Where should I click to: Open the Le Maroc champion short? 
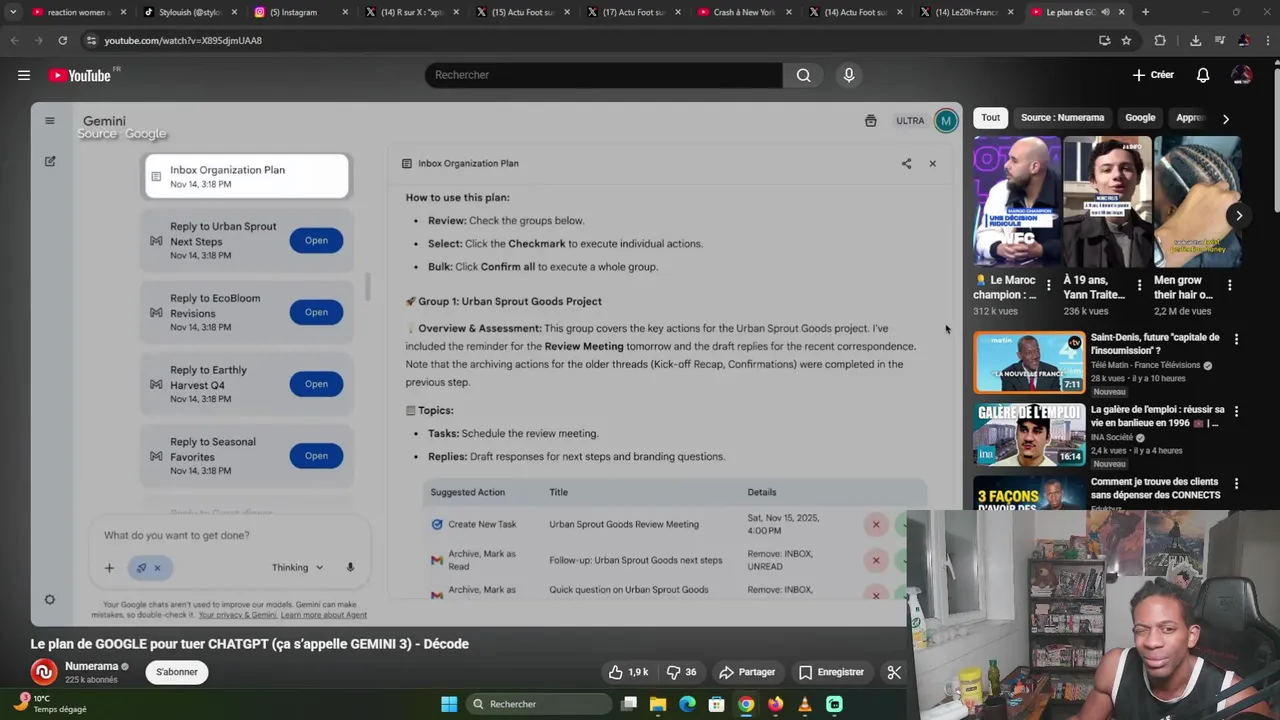tap(1017, 203)
